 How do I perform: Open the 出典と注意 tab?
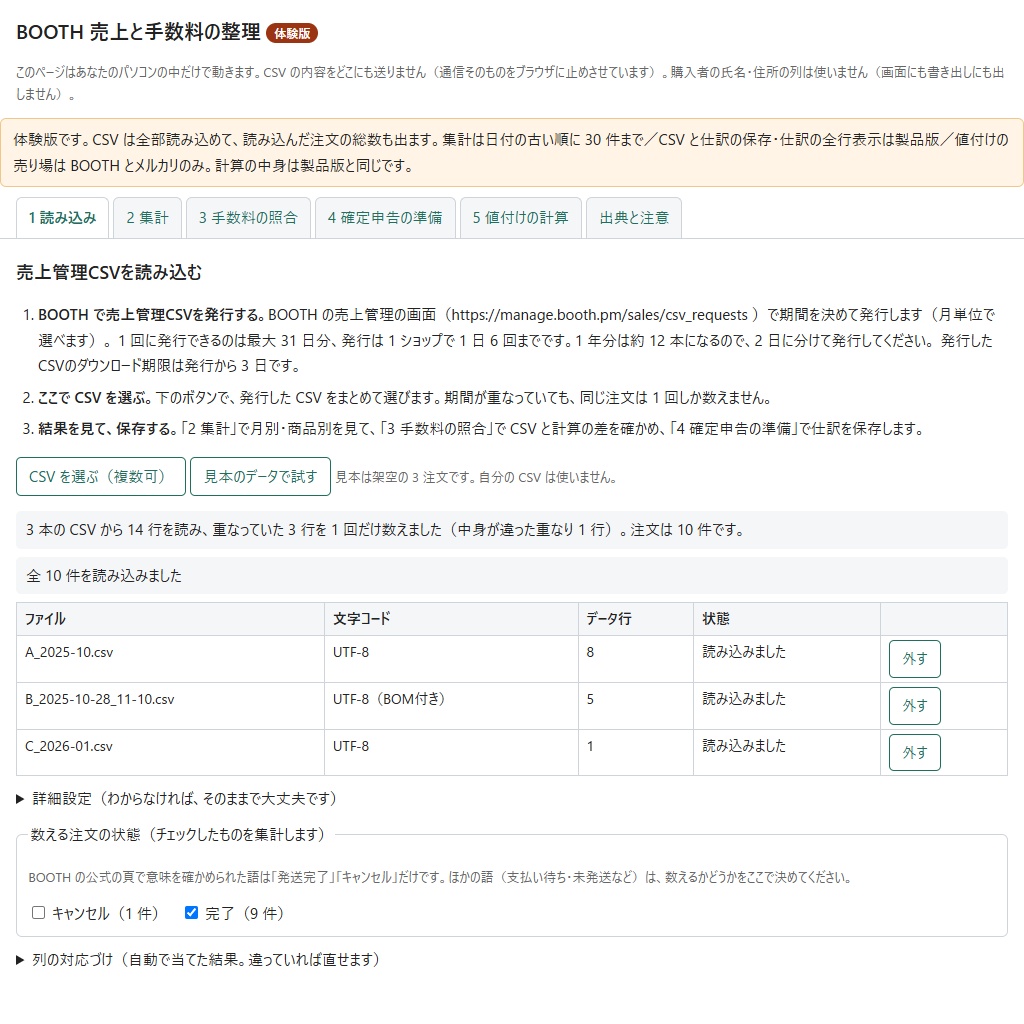(634, 218)
